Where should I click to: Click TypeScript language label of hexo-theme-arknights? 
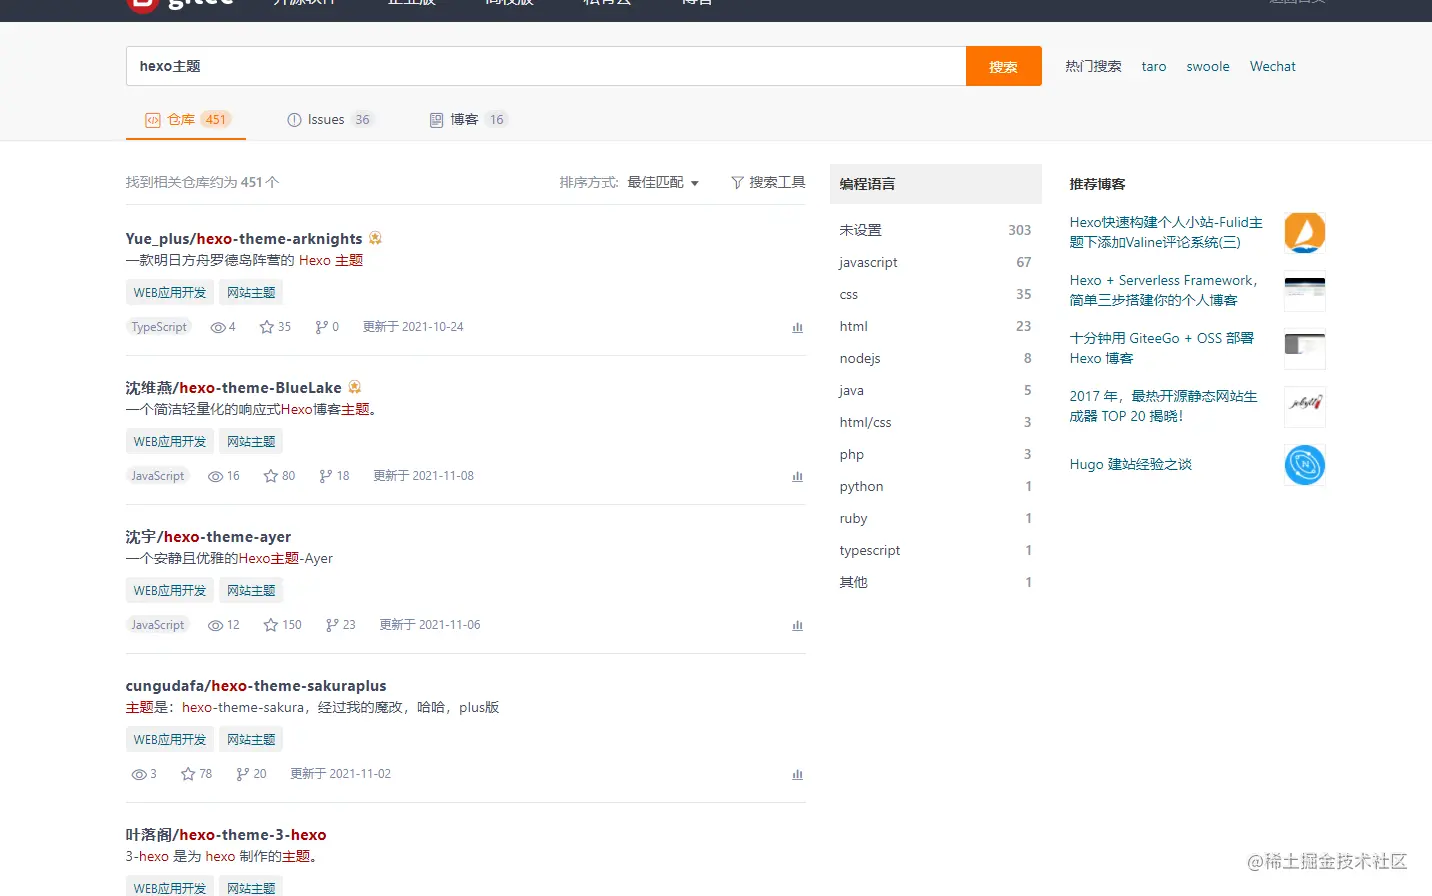click(x=159, y=327)
